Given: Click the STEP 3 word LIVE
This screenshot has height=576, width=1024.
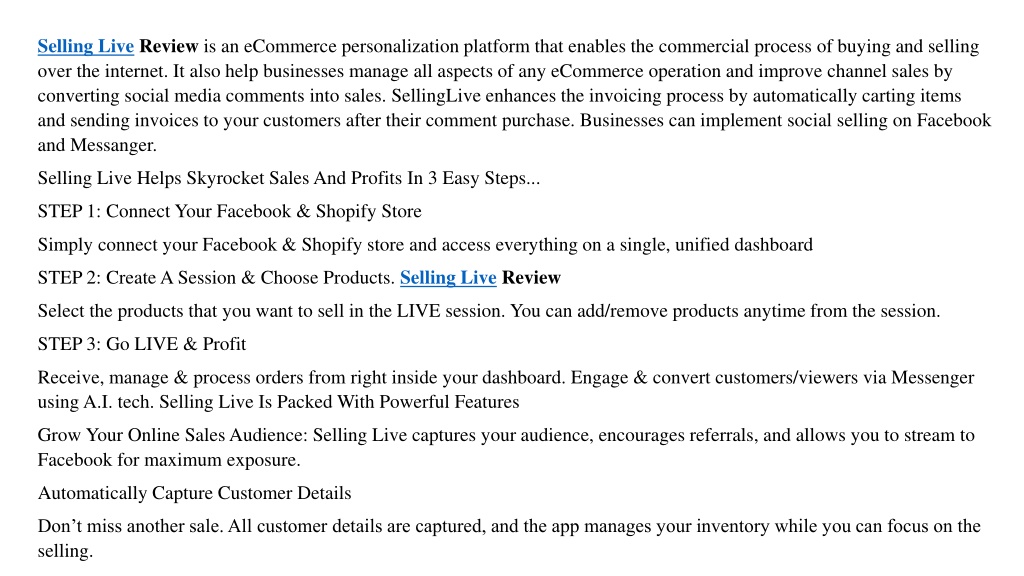Looking at the screenshot, I should [155, 344].
